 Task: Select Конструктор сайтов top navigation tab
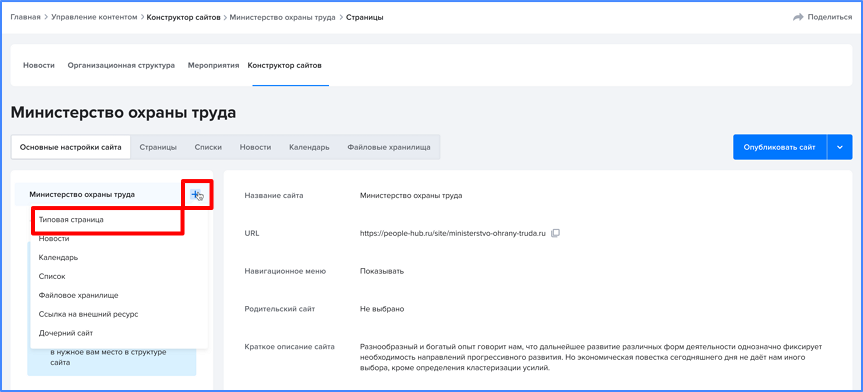(x=285, y=66)
